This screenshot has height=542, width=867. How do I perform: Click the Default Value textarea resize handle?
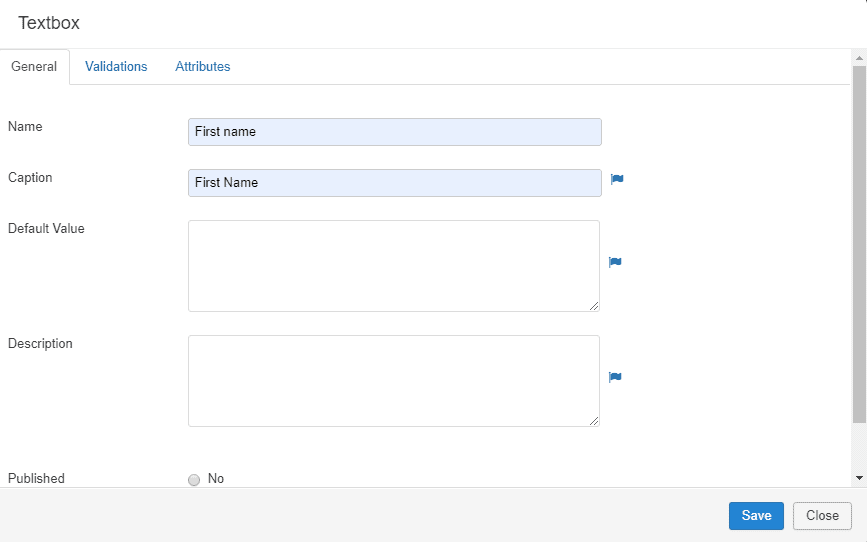pyautogui.click(x=594, y=306)
